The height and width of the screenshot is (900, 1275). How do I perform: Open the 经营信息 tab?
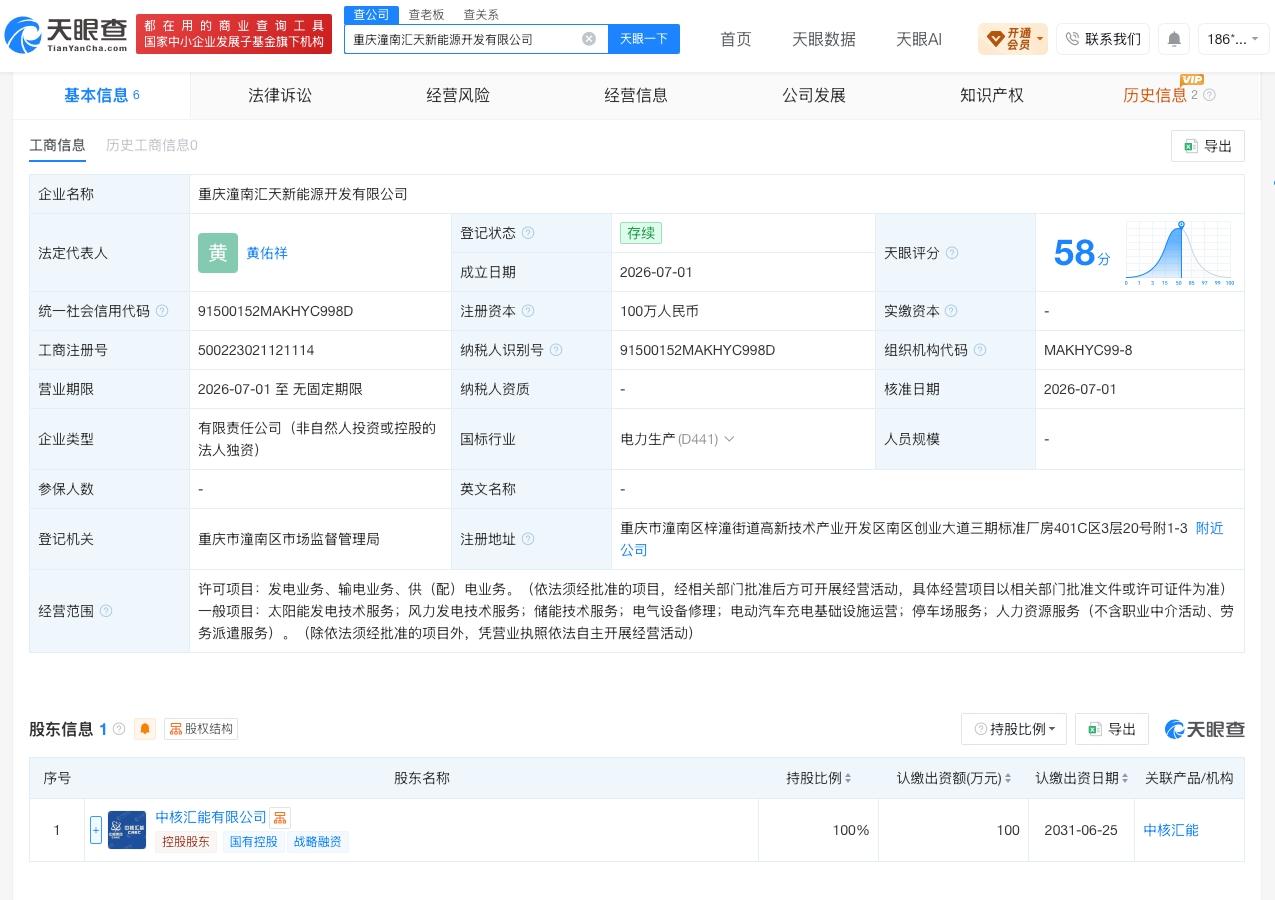pyautogui.click(x=636, y=95)
